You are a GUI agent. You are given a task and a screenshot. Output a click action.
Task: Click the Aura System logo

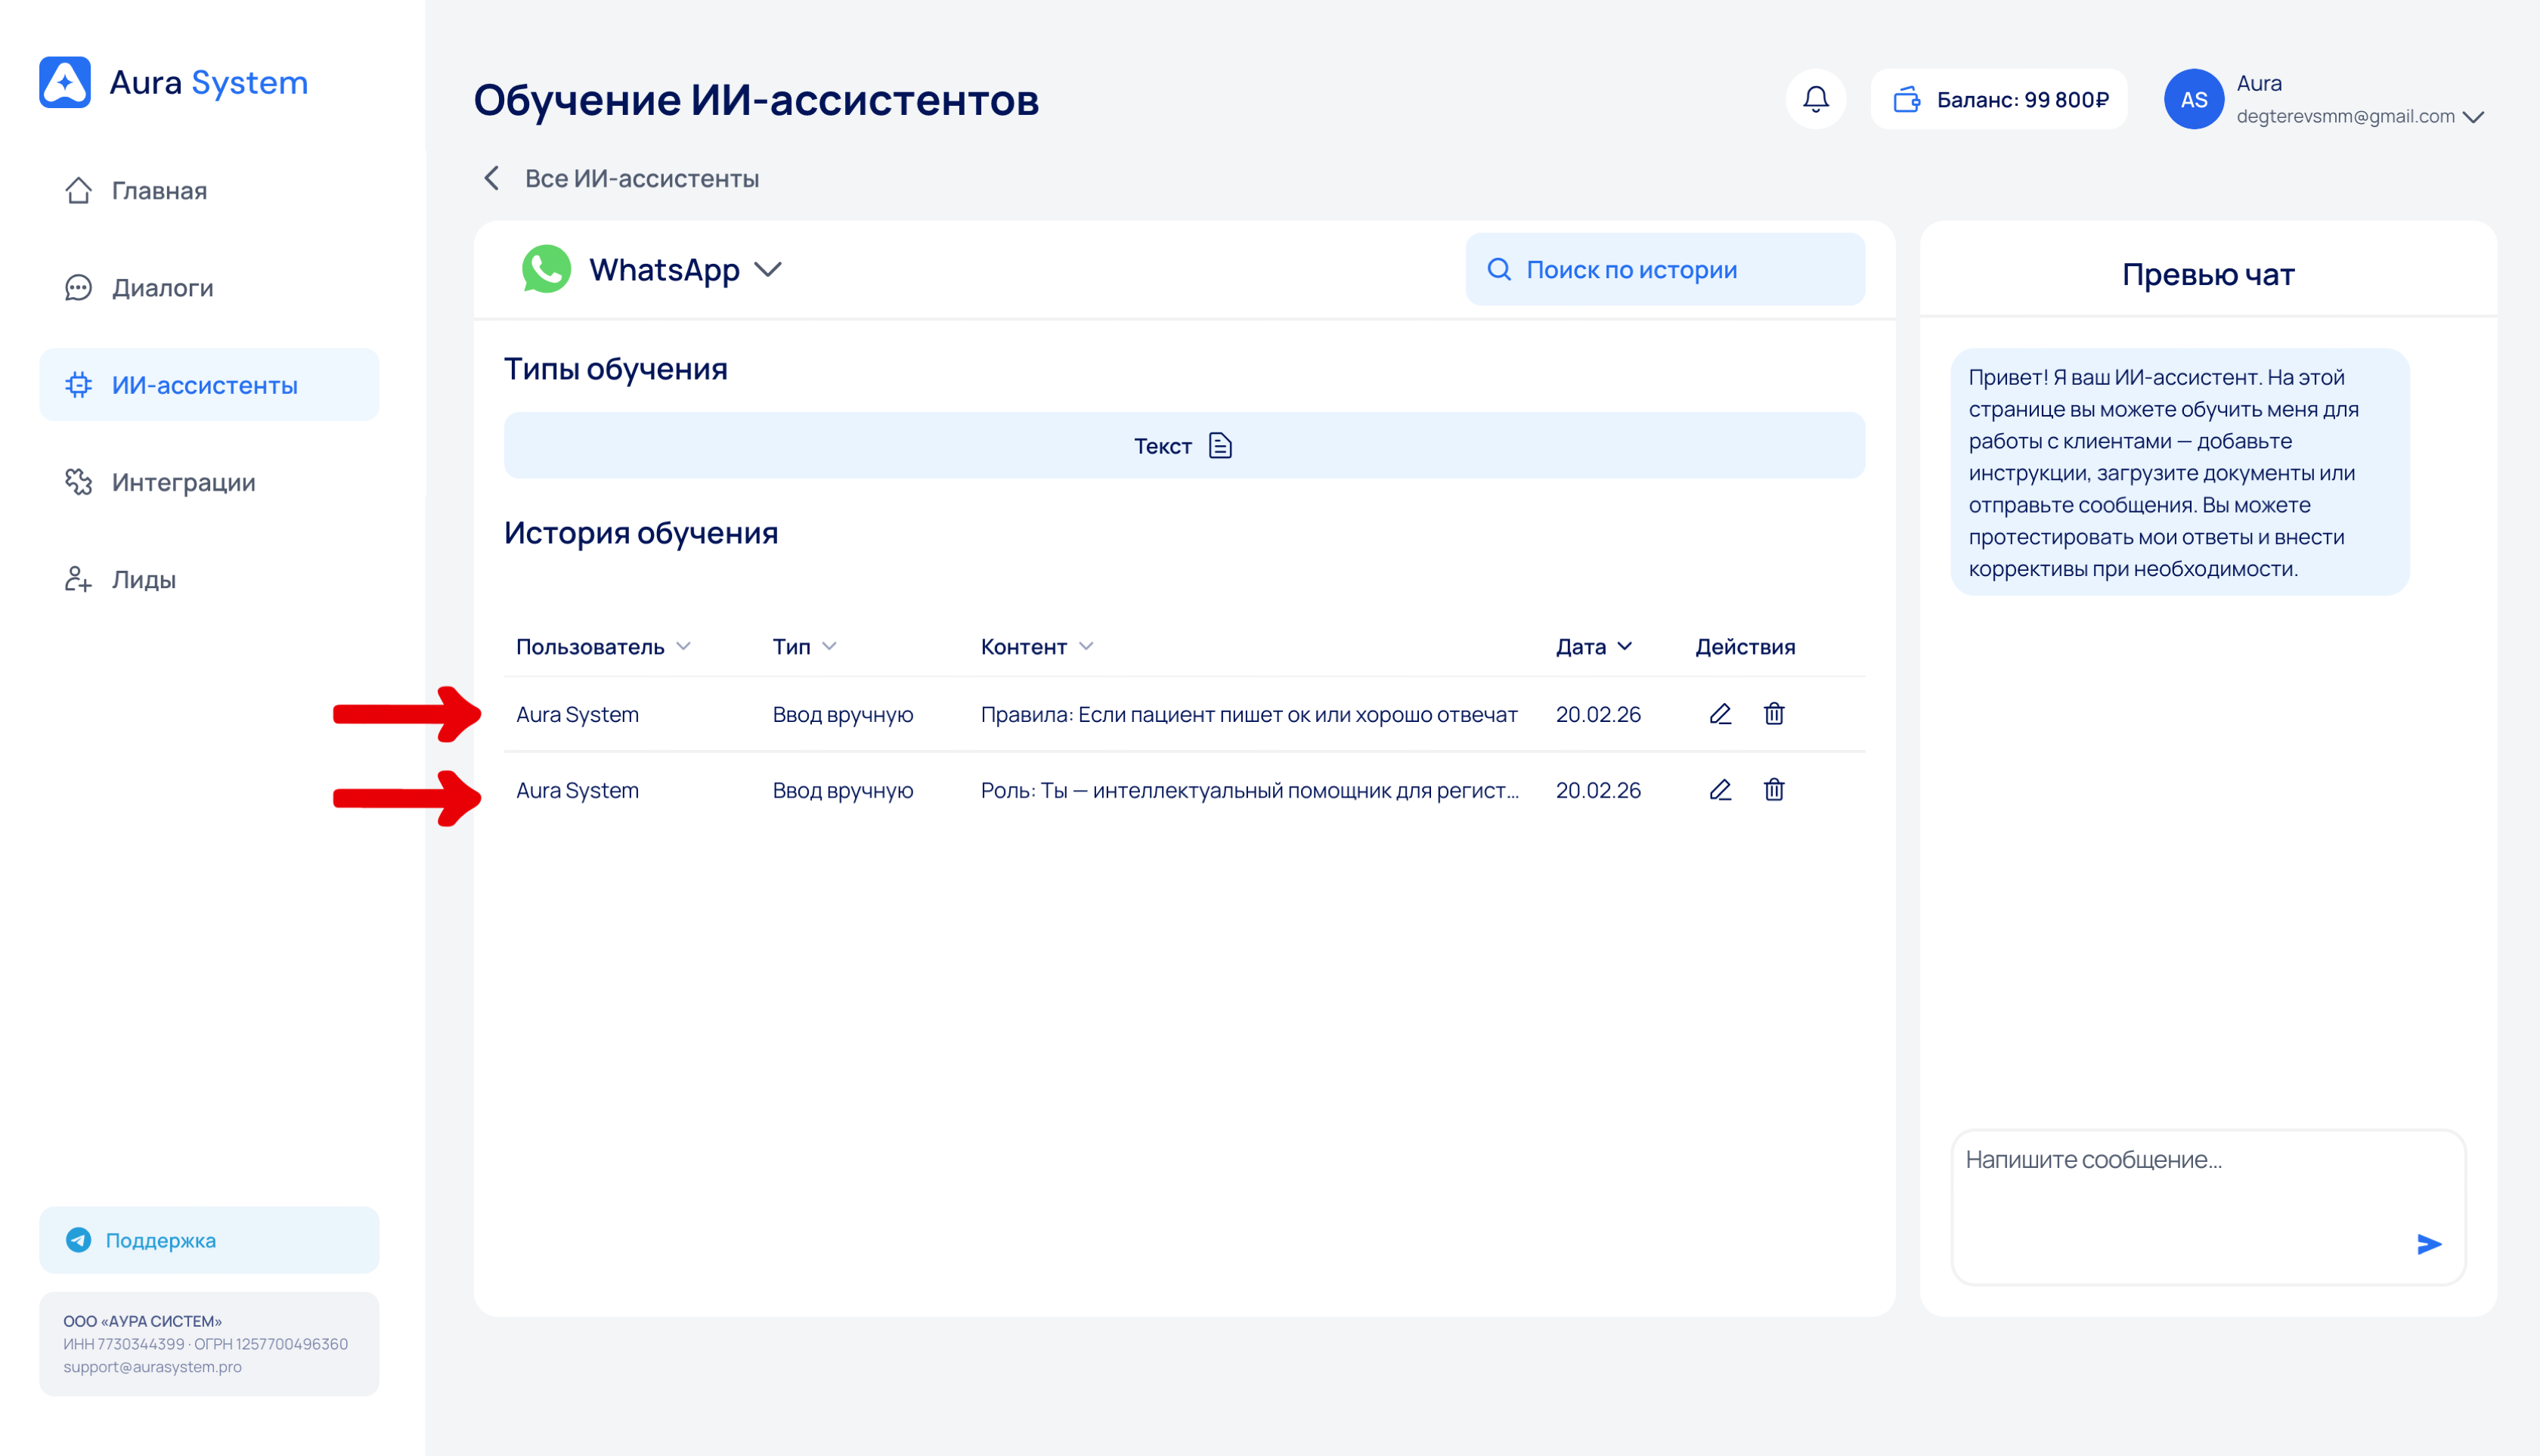[x=173, y=82]
